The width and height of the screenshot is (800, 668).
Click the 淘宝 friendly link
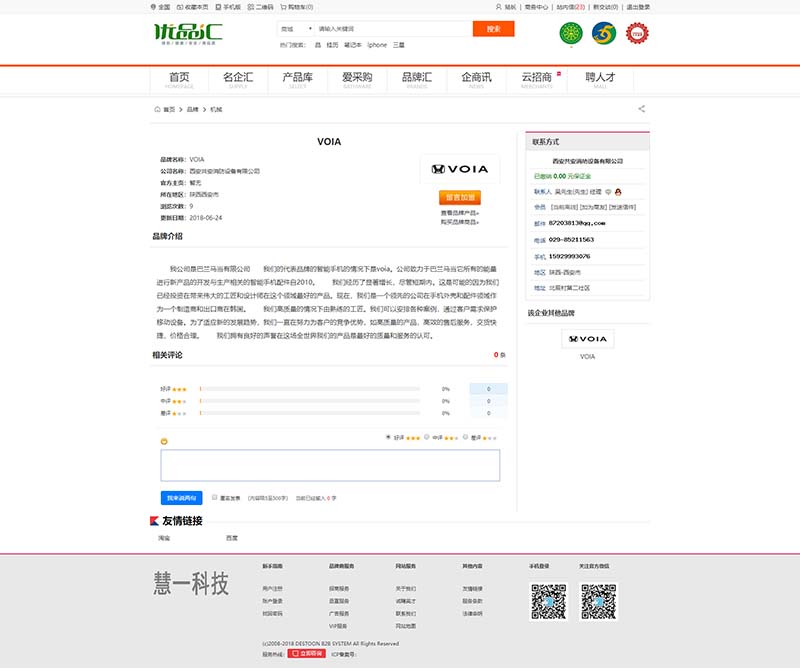[164, 538]
